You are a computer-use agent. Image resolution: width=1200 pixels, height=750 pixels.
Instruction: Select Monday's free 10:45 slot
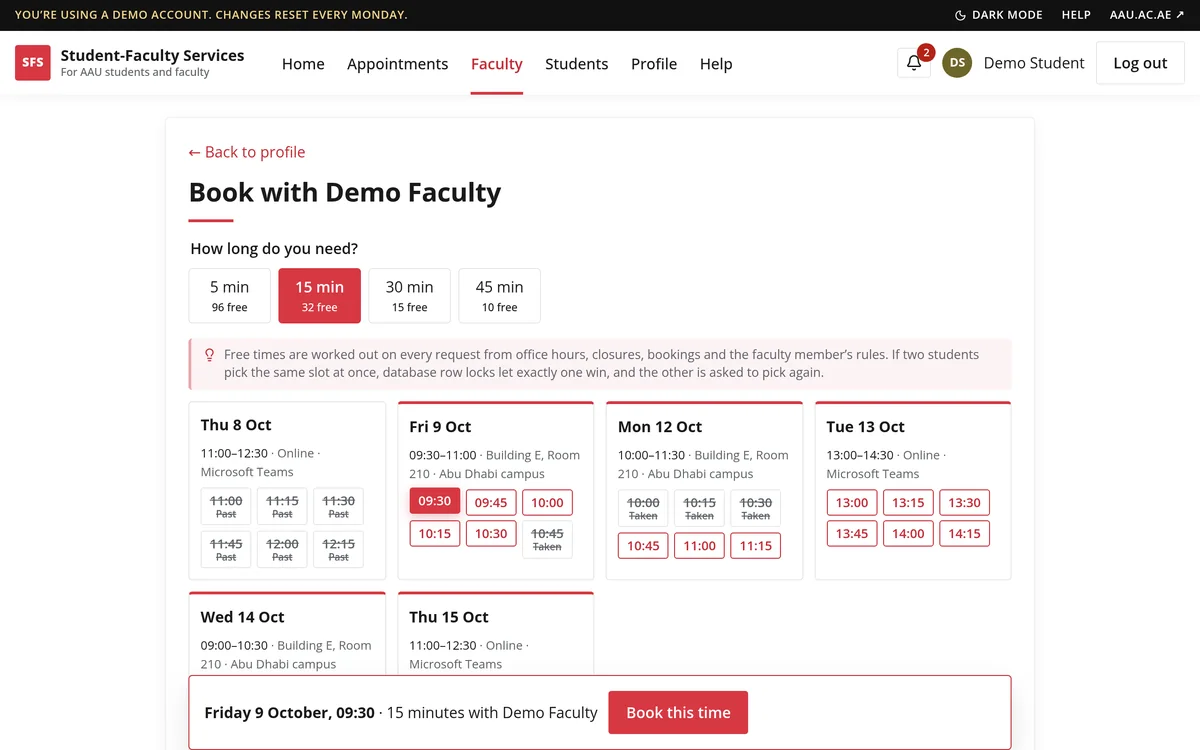(644, 545)
